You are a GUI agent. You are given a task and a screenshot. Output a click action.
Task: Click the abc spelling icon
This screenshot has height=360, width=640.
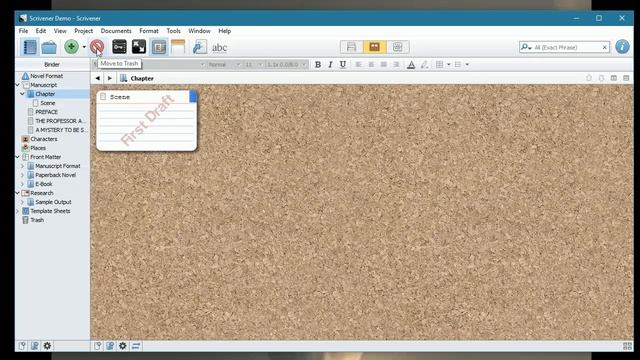[220, 47]
